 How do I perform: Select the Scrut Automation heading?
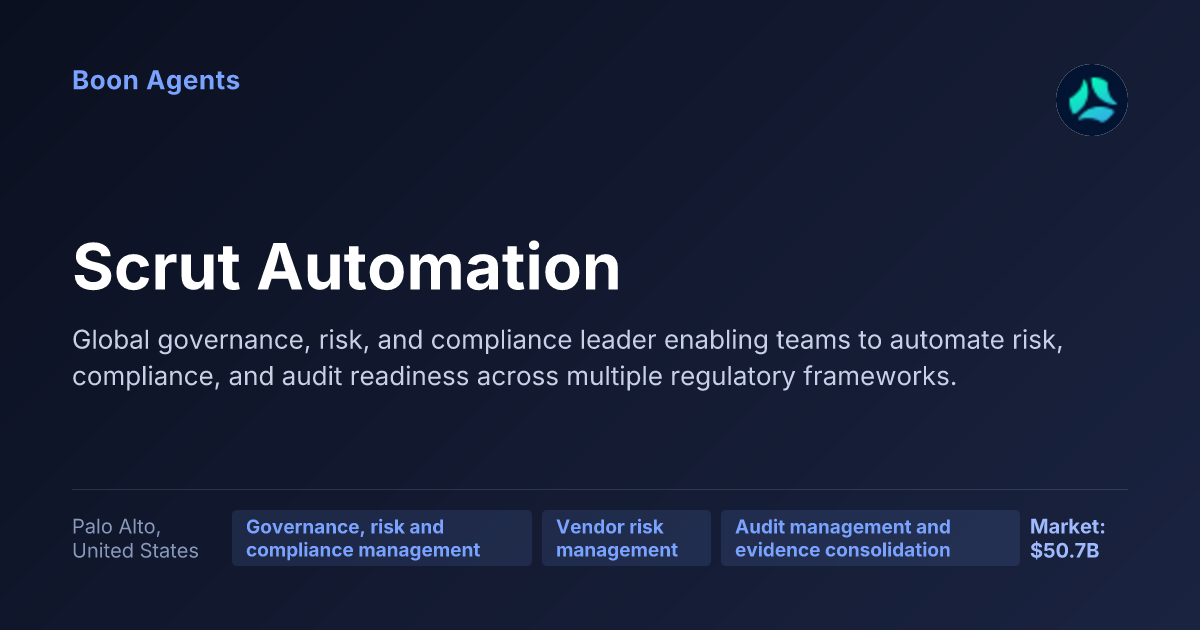(346, 267)
